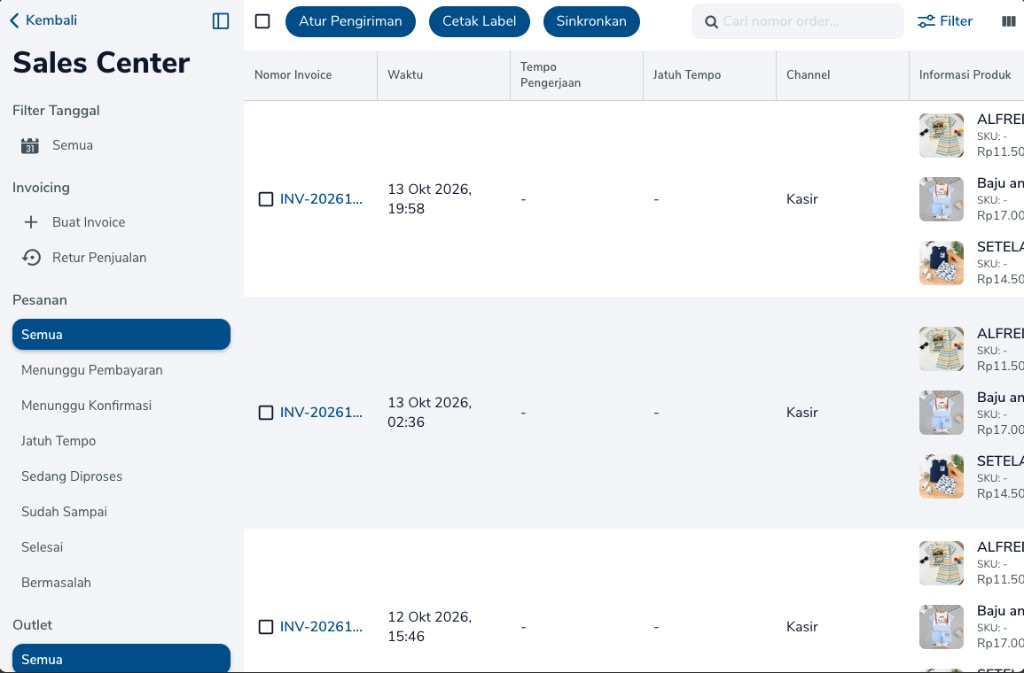Image resolution: width=1024 pixels, height=673 pixels.
Task: Tick the select-all checkbox in toolbar
Action: (x=263, y=22)
